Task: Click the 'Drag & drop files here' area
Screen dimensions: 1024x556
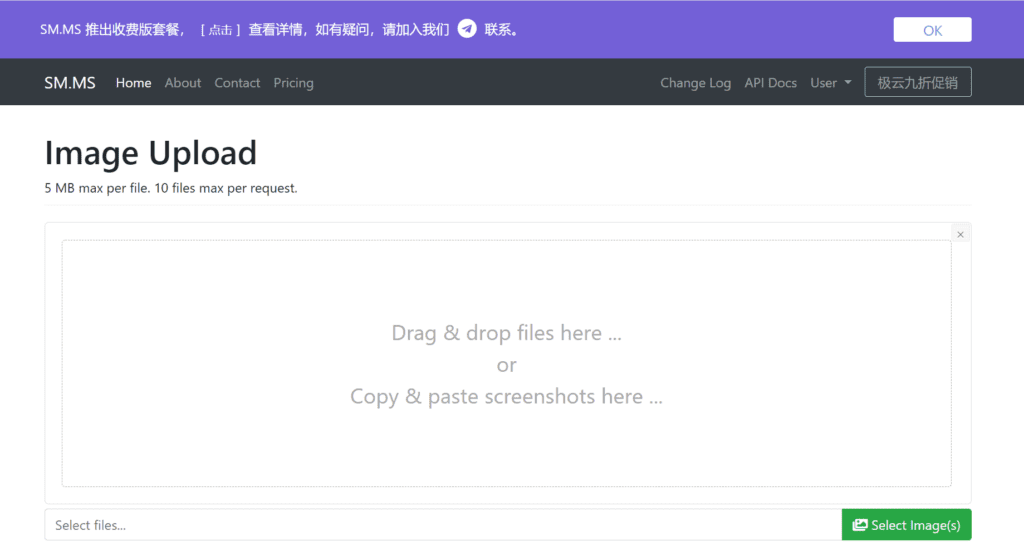Action: tap(506, 333)
